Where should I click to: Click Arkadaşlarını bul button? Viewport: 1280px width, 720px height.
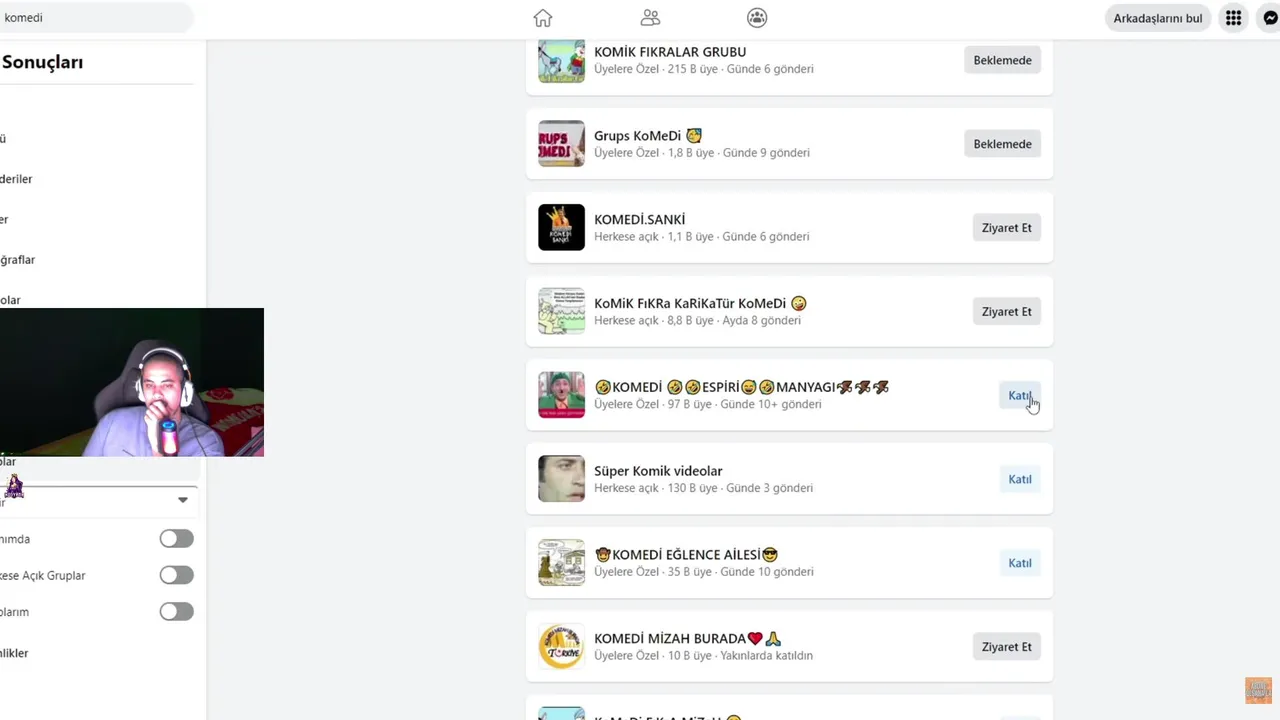click(1158, 18)
